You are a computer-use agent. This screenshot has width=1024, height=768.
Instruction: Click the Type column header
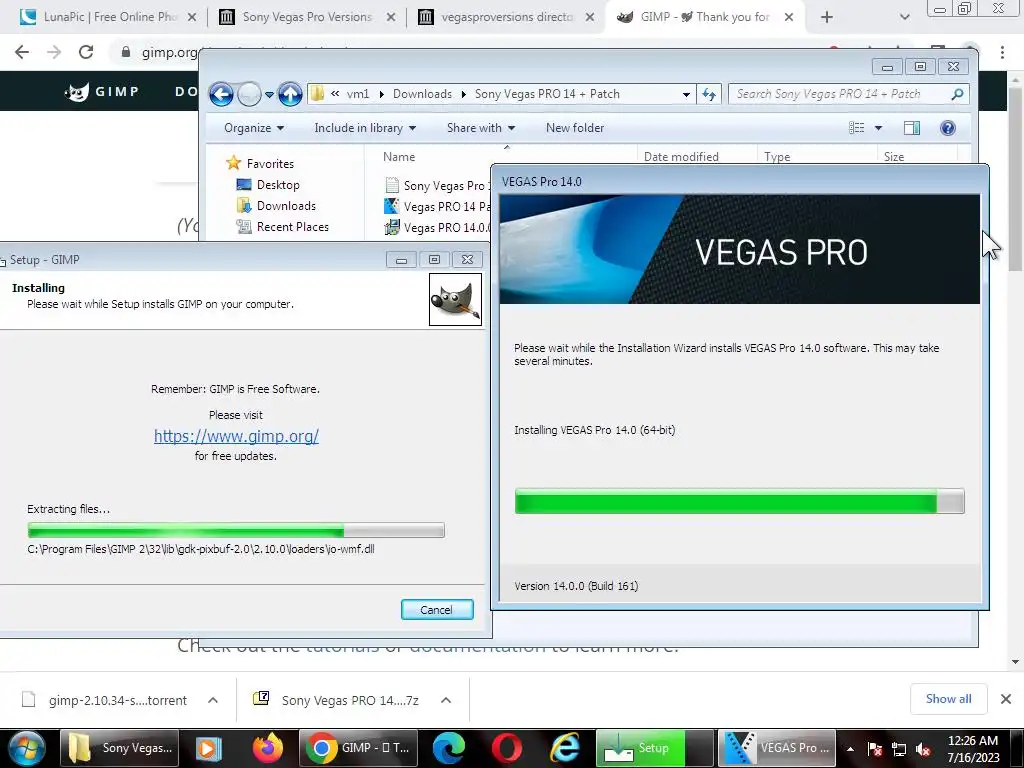(777, 157)
